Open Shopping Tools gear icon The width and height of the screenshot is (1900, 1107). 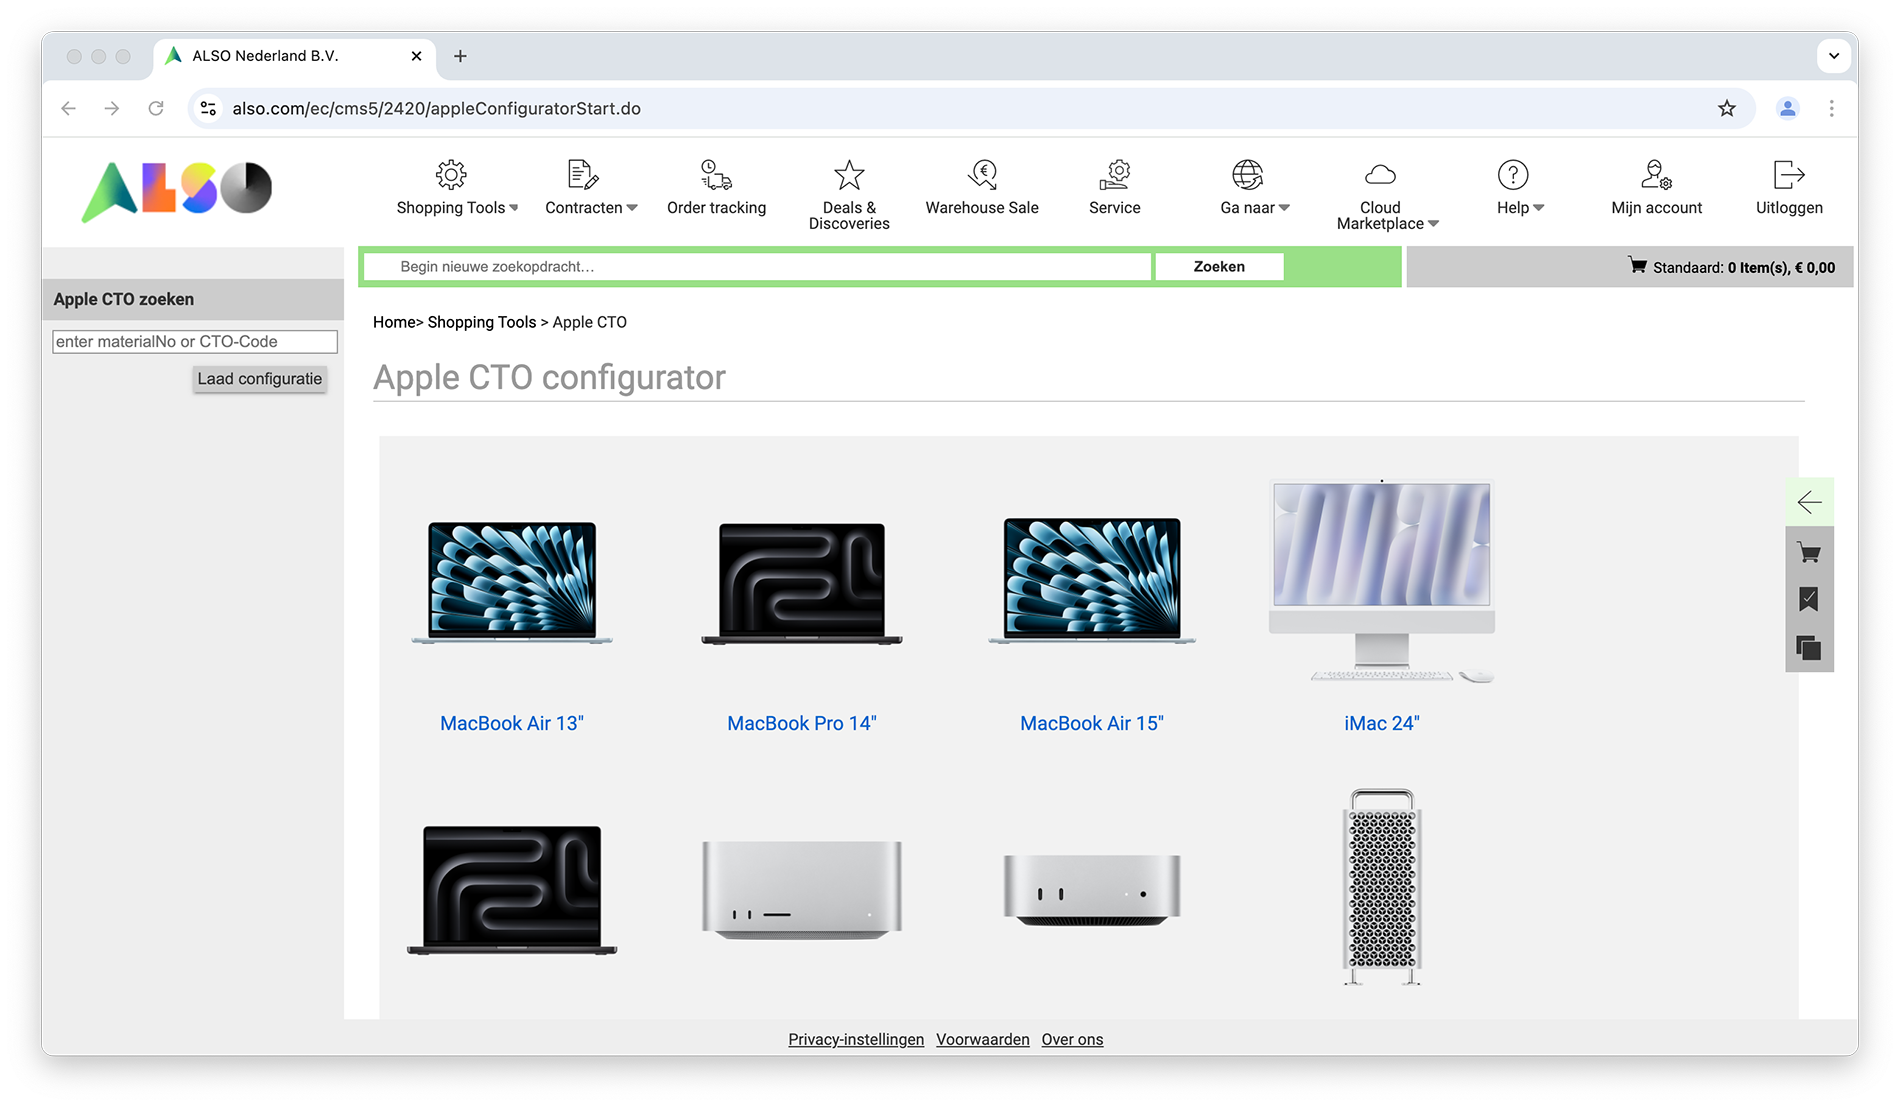[451, 175]
